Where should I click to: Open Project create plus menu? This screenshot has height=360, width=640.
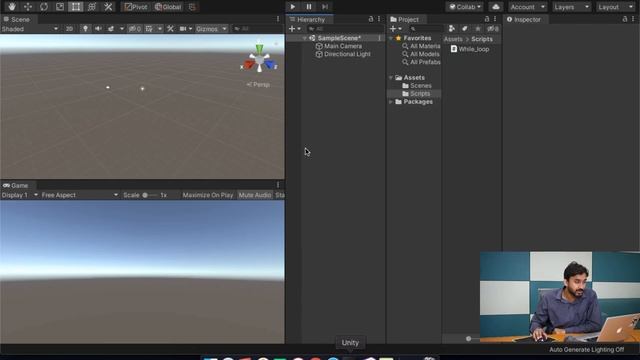[x=396, y=29]
